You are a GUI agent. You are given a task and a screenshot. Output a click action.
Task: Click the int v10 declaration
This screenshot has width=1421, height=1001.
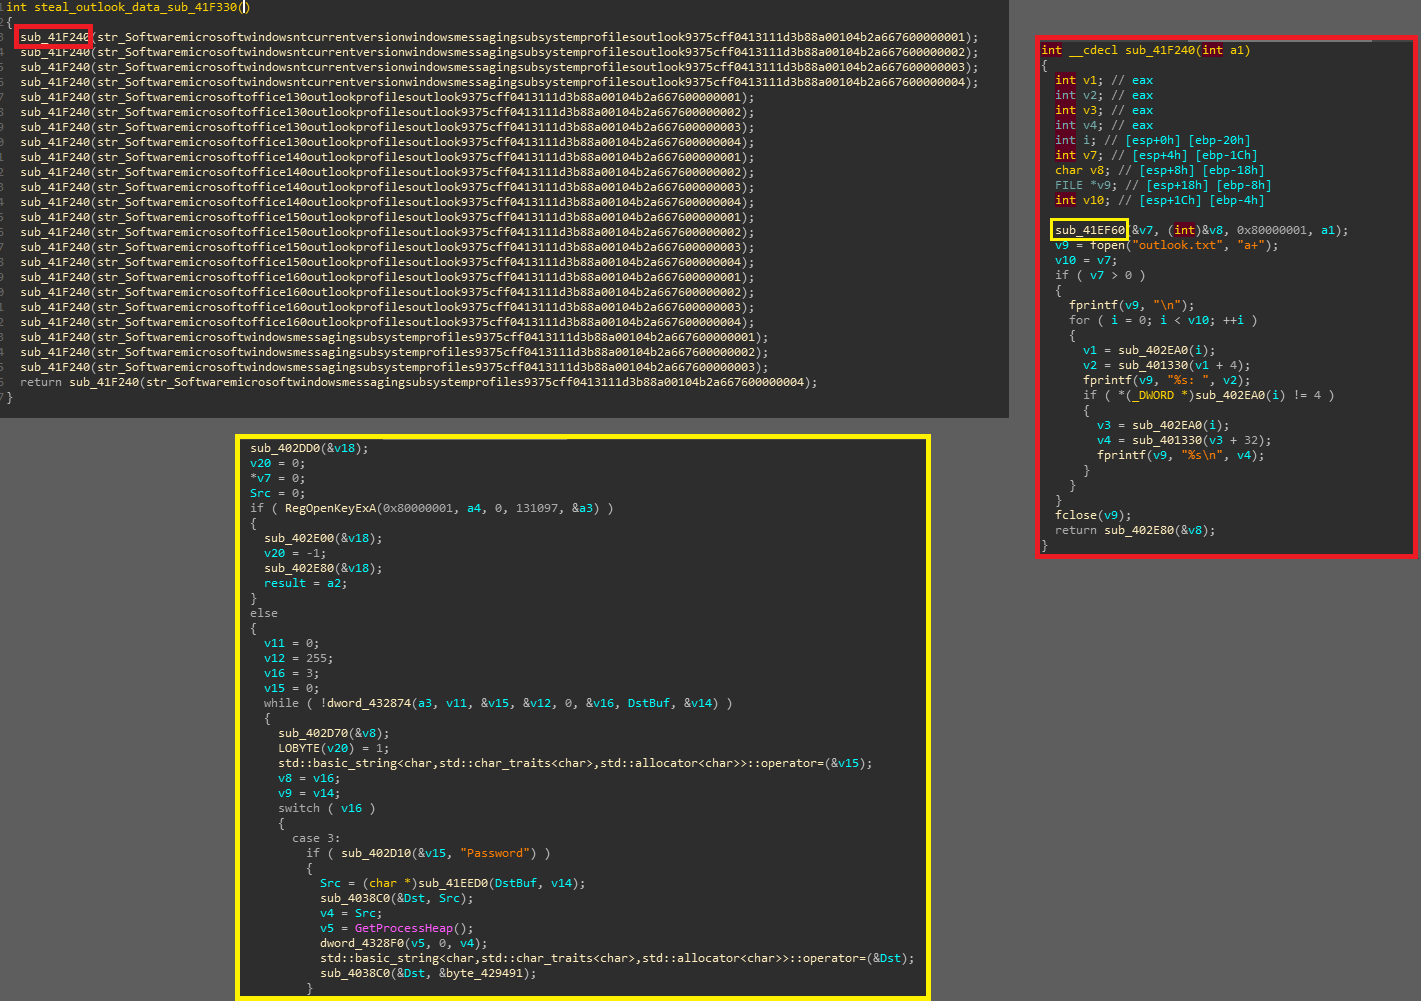click(x=1159, y=200)
